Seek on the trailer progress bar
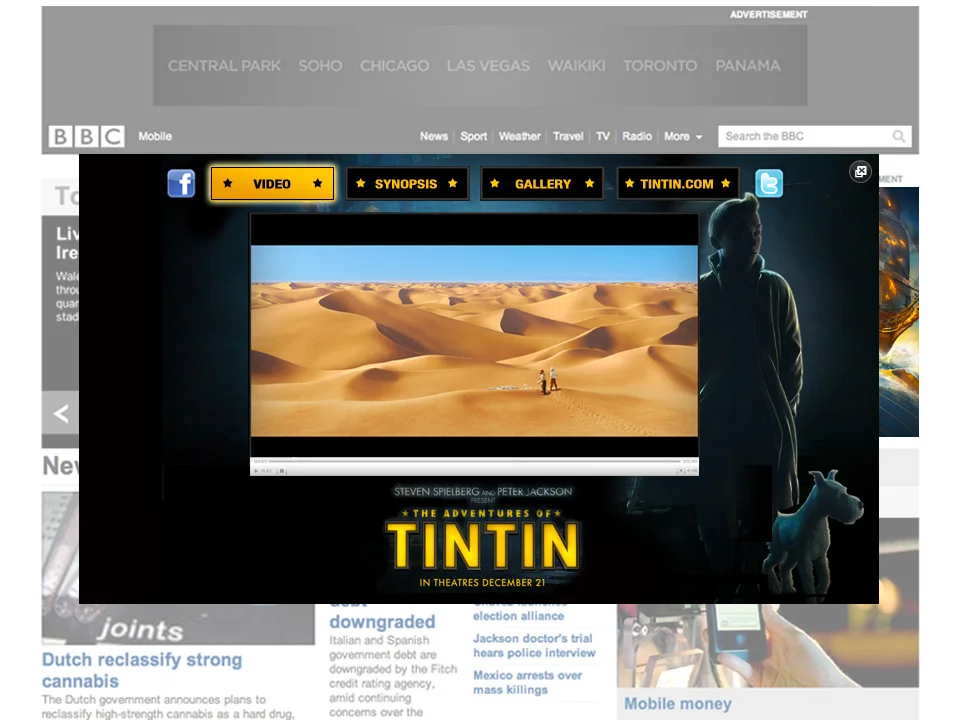This screenshot has height=720, width=960. tap(474, 461)
